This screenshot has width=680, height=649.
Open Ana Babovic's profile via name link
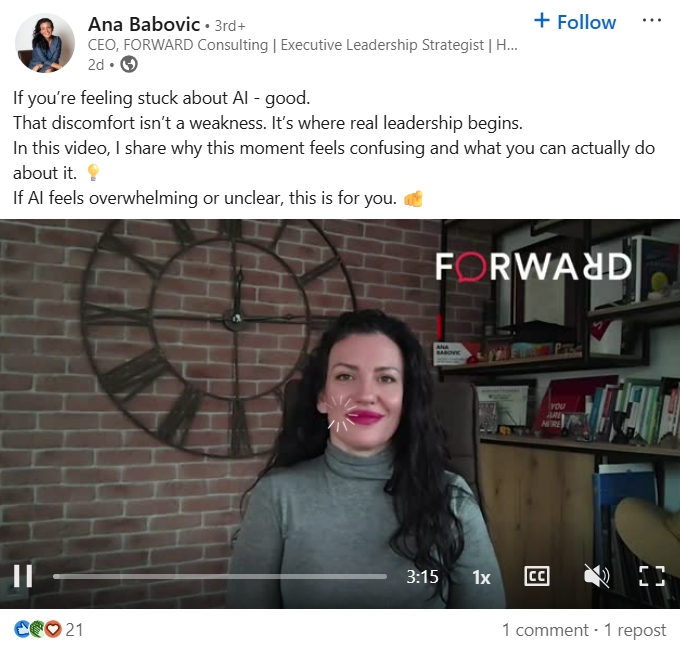(144, 24)
